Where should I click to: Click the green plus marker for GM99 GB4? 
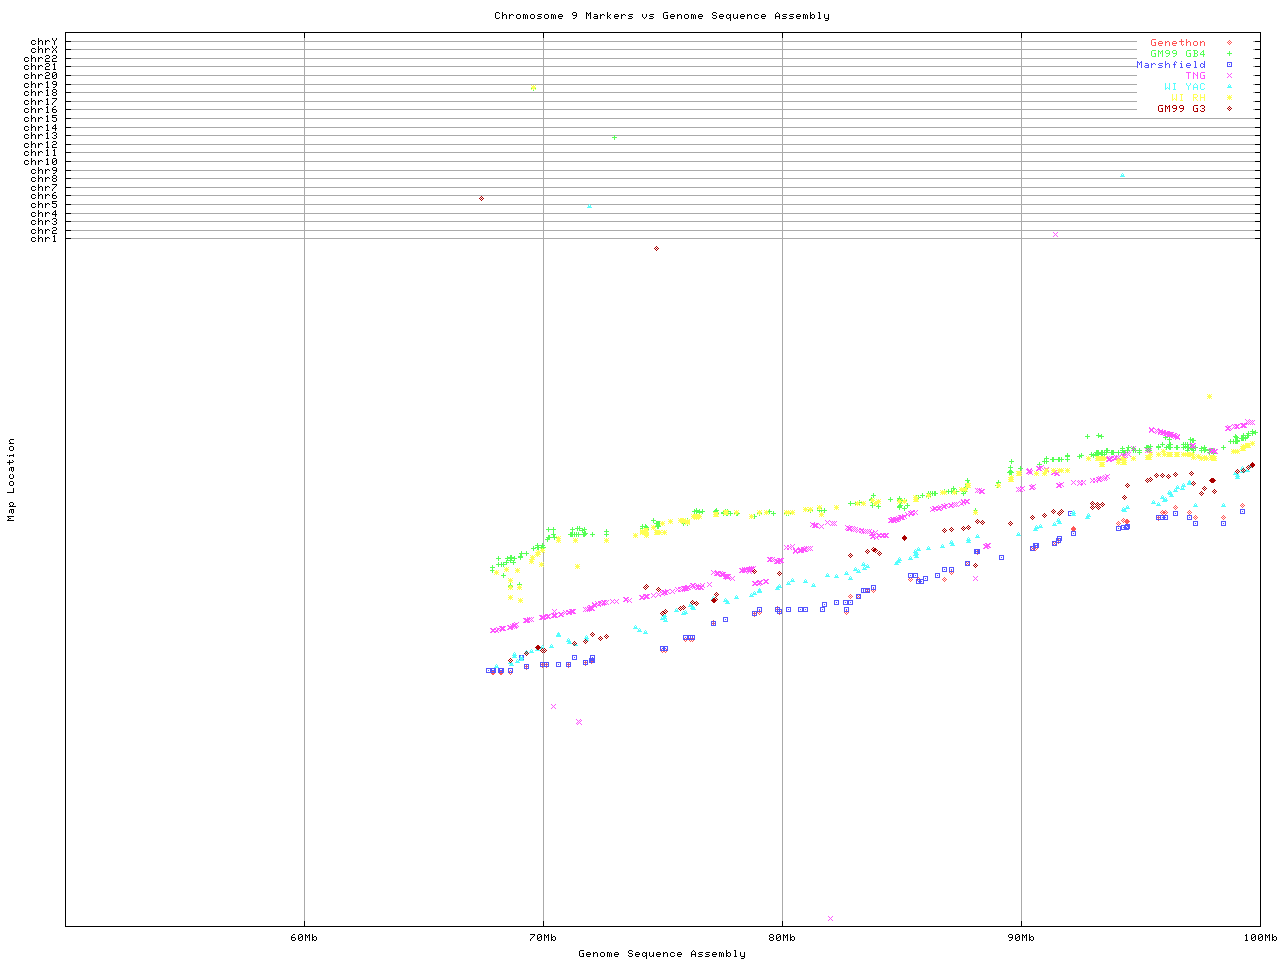coord(1229,54)
